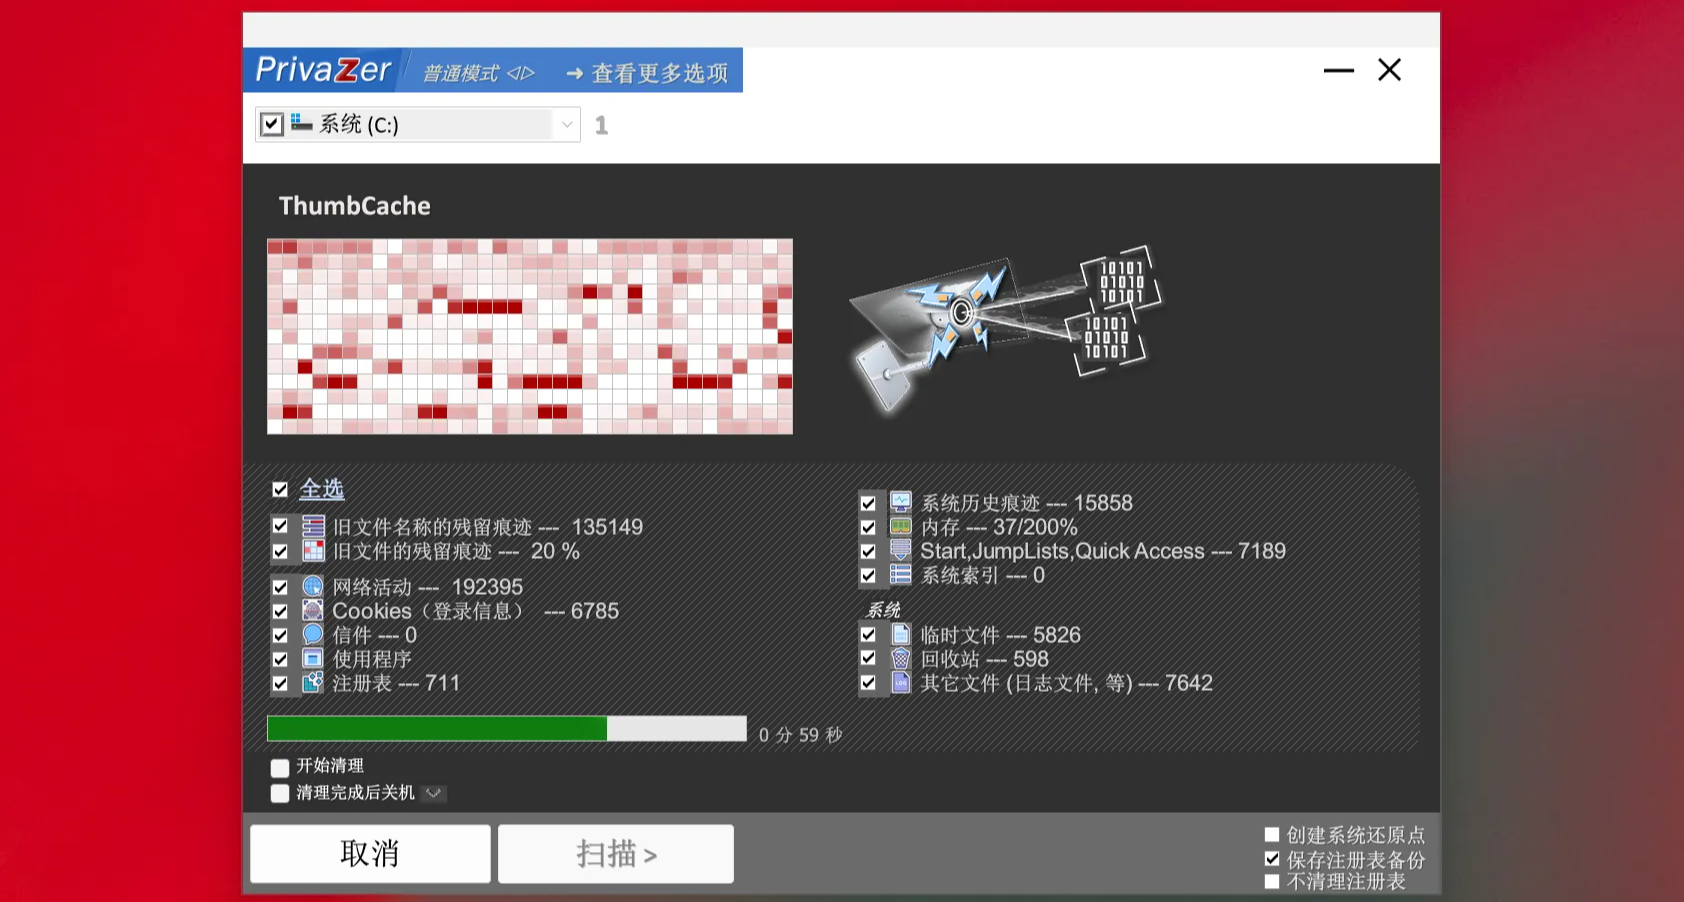Click the 取消 button

point(370,853)
